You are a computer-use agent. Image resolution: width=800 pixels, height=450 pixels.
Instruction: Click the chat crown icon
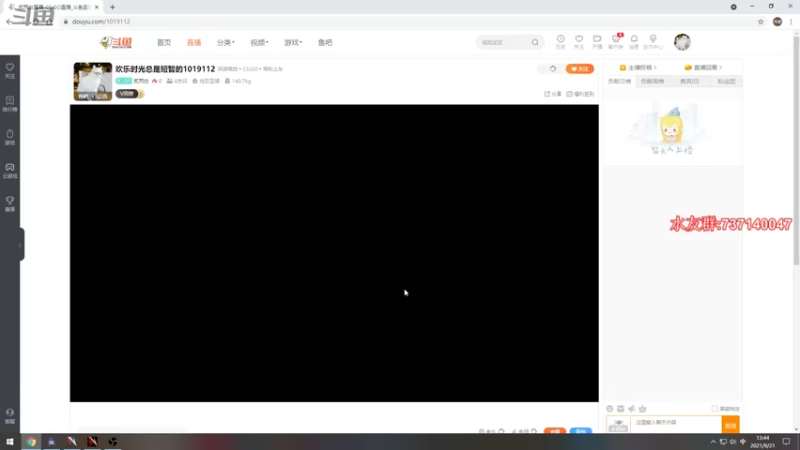[x=643, y=409]
